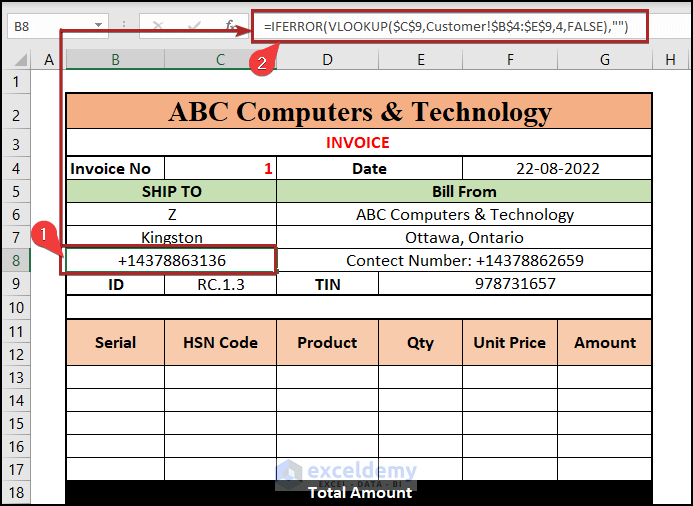The height and width of the screenshot is (506, 693).
Task: Select the Ottawa, Ontario cell
Action: (465, 237)
